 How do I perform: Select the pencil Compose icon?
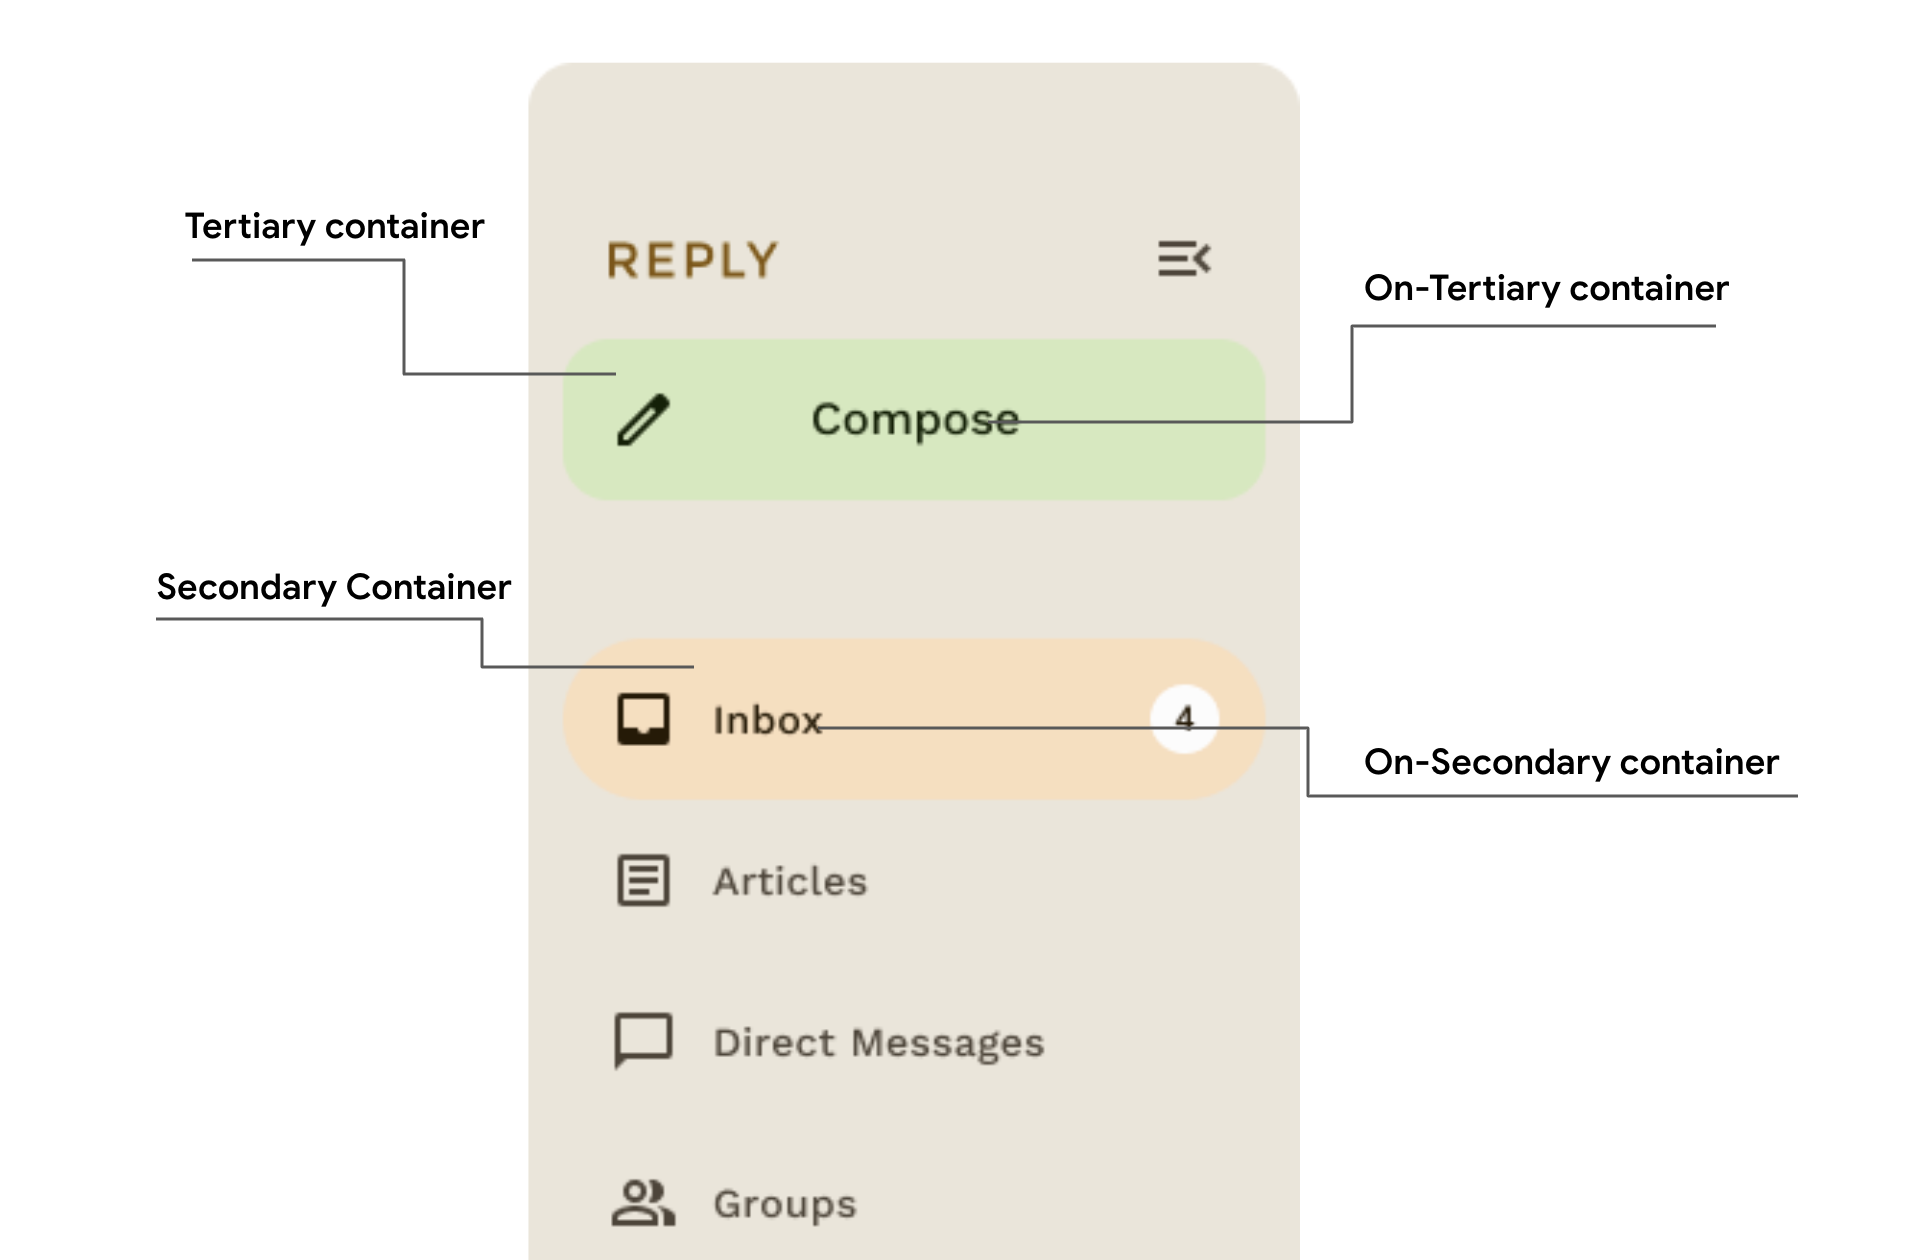641,420
